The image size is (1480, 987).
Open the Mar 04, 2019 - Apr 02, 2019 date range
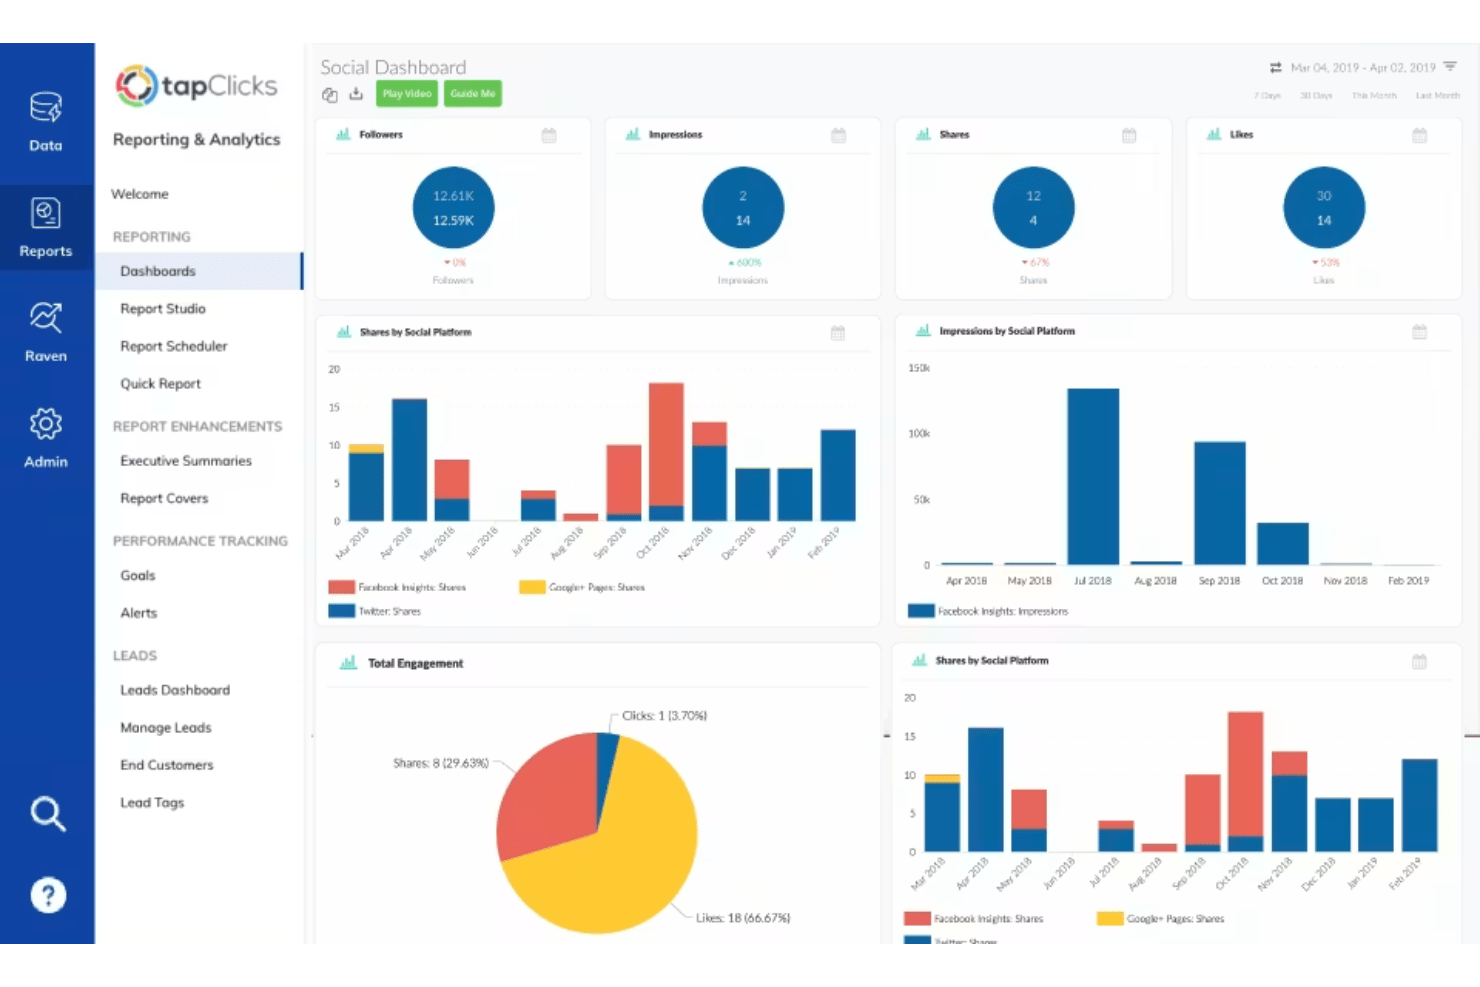pyautogui.click(x=1363, y=68)
